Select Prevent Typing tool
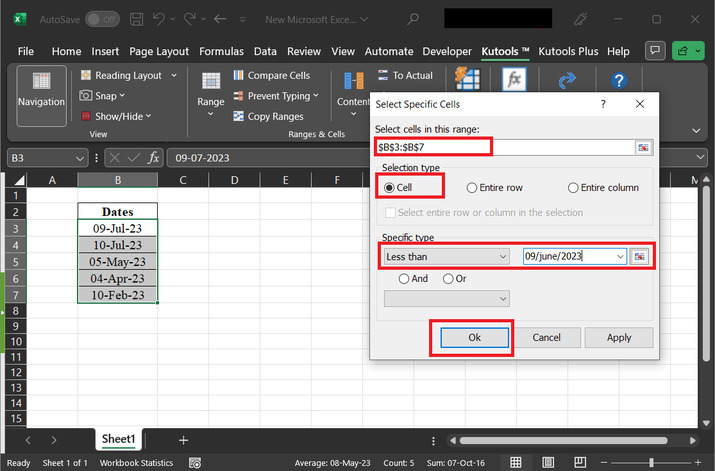This screenshot has width=715, height=471. coord(276,96)
